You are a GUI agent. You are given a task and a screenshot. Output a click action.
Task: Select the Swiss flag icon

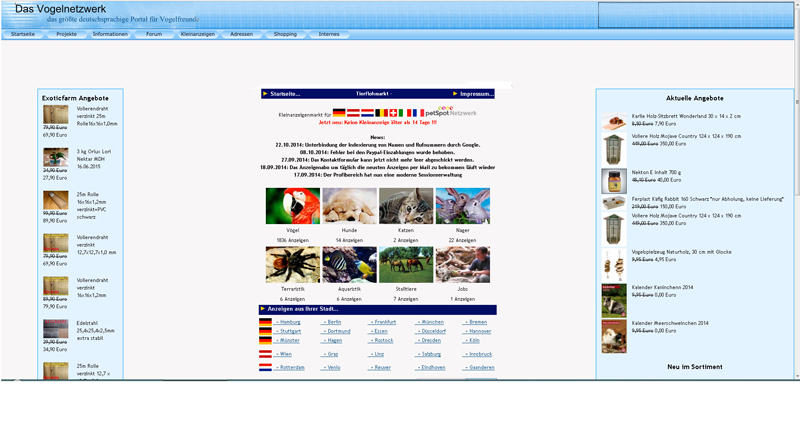click(x=393, y=113)
